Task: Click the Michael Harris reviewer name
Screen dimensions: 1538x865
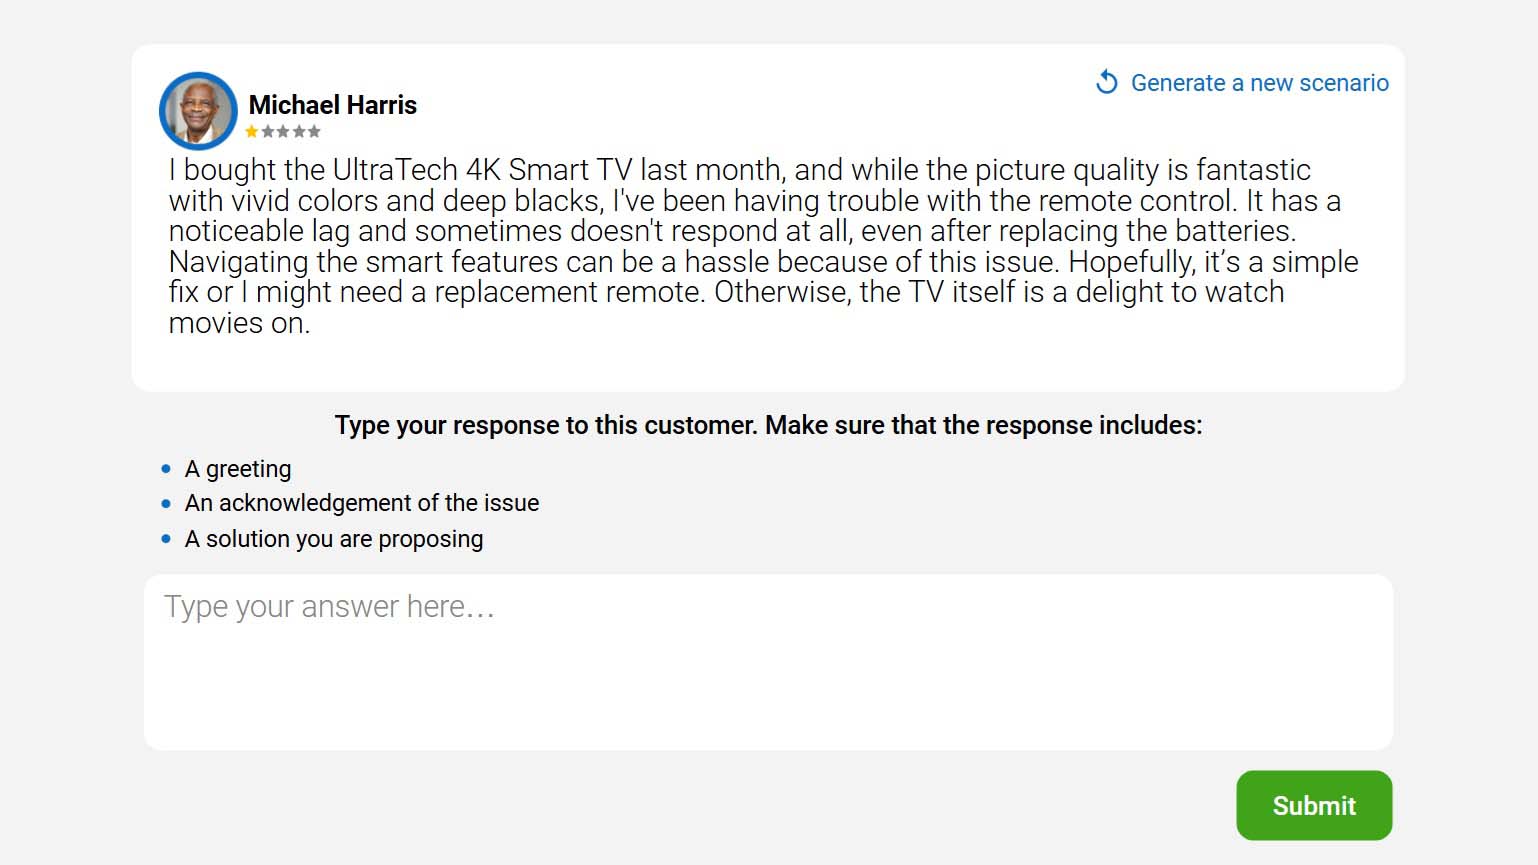Action: click(x=332, y=105)
